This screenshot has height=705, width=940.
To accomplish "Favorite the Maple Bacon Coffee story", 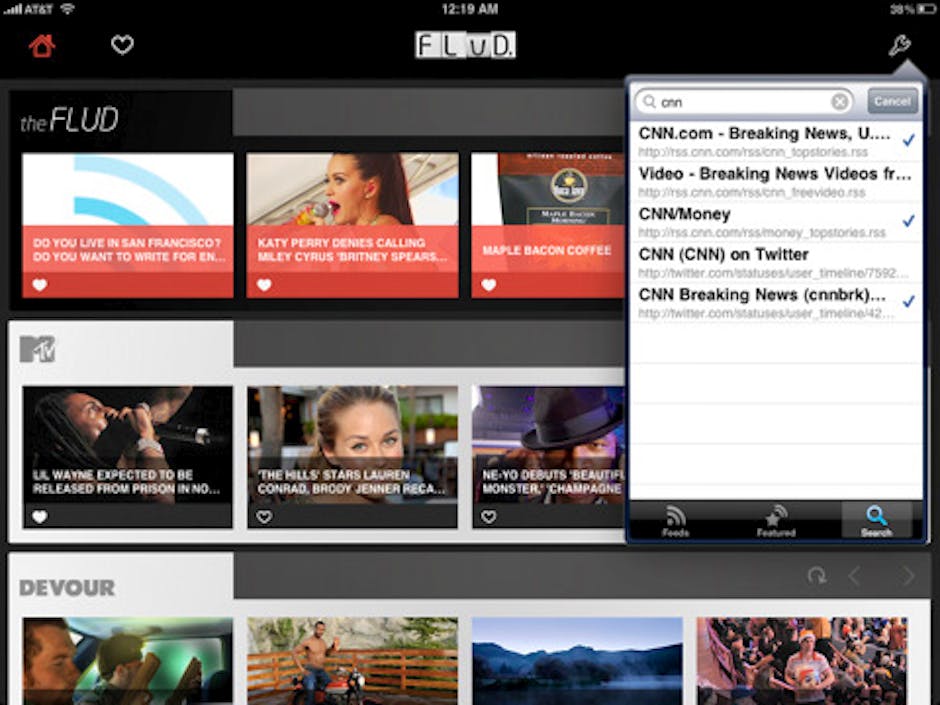I will point(488,285).
